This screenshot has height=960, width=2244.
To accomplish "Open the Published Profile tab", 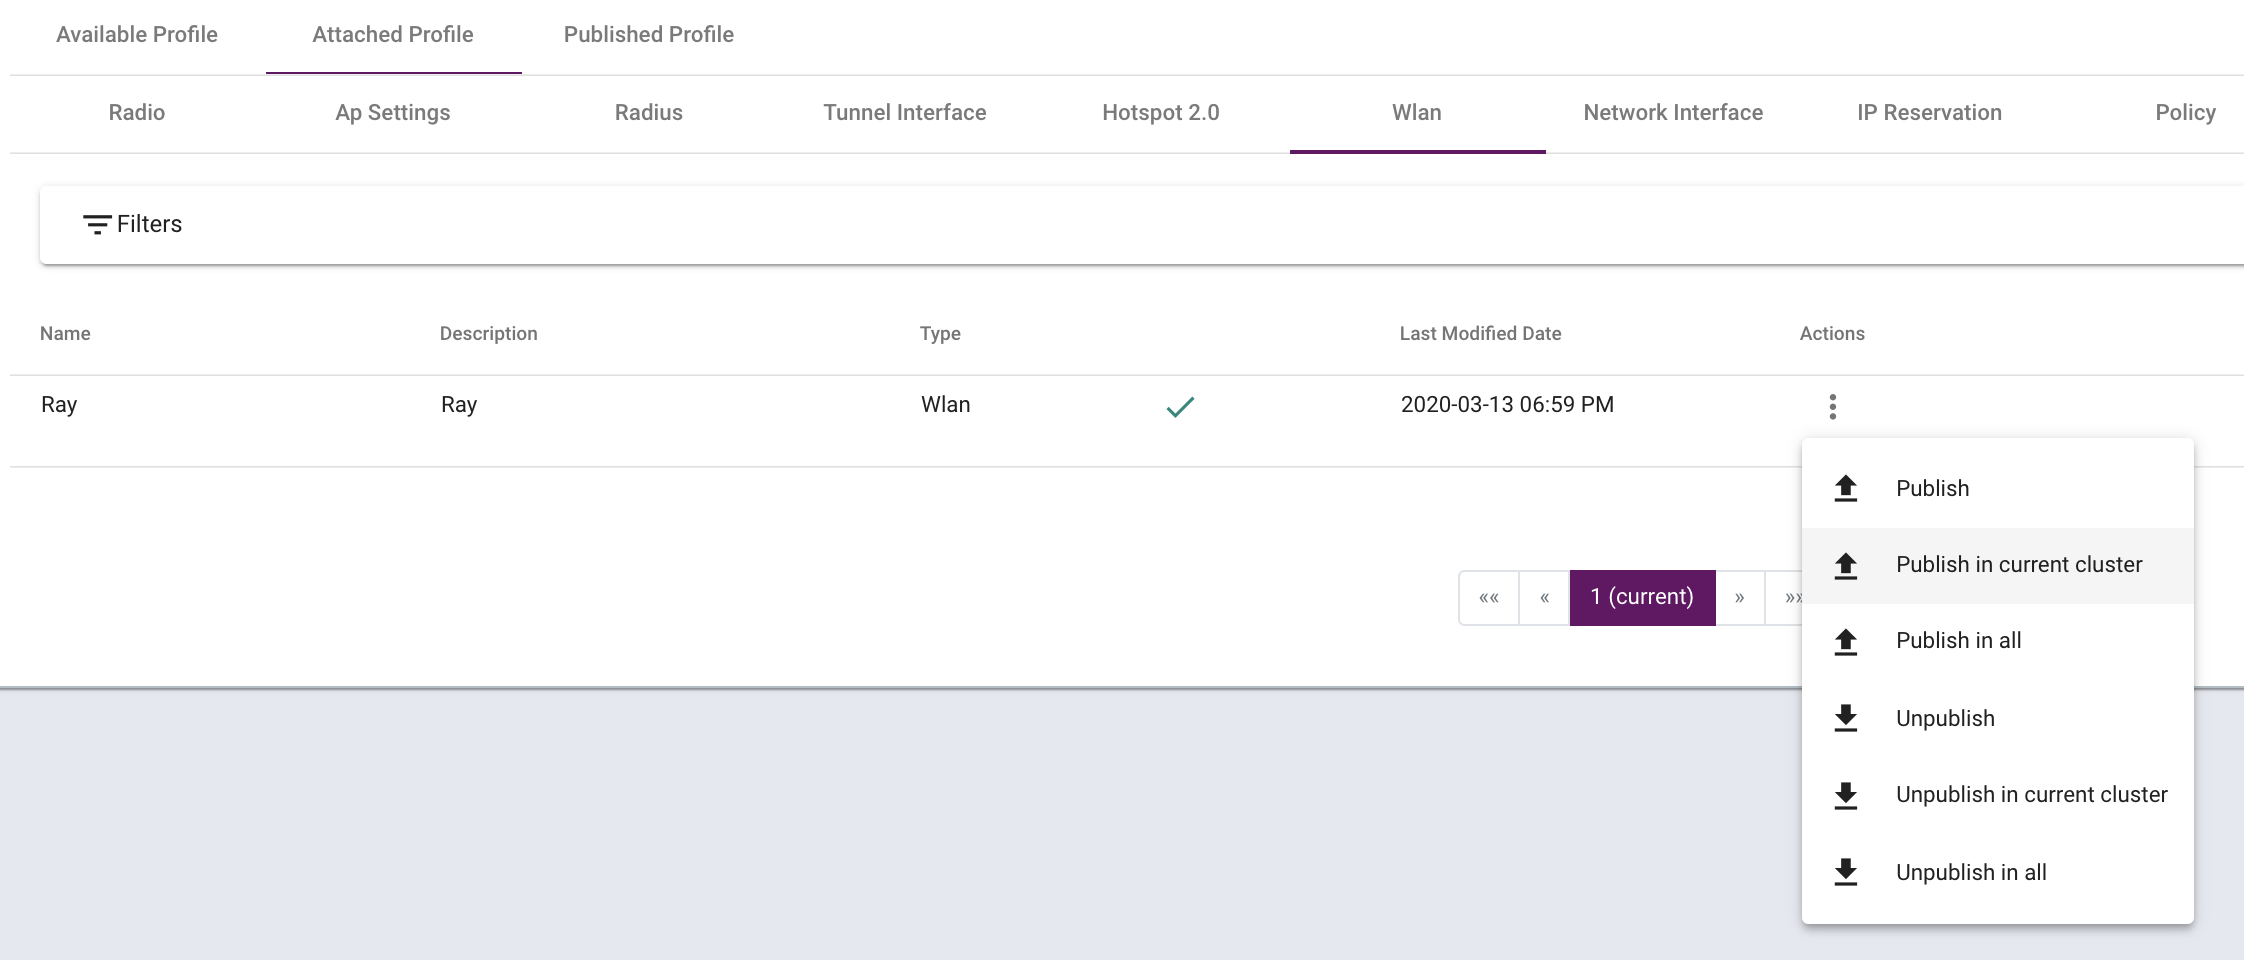I will click(648, 35).
